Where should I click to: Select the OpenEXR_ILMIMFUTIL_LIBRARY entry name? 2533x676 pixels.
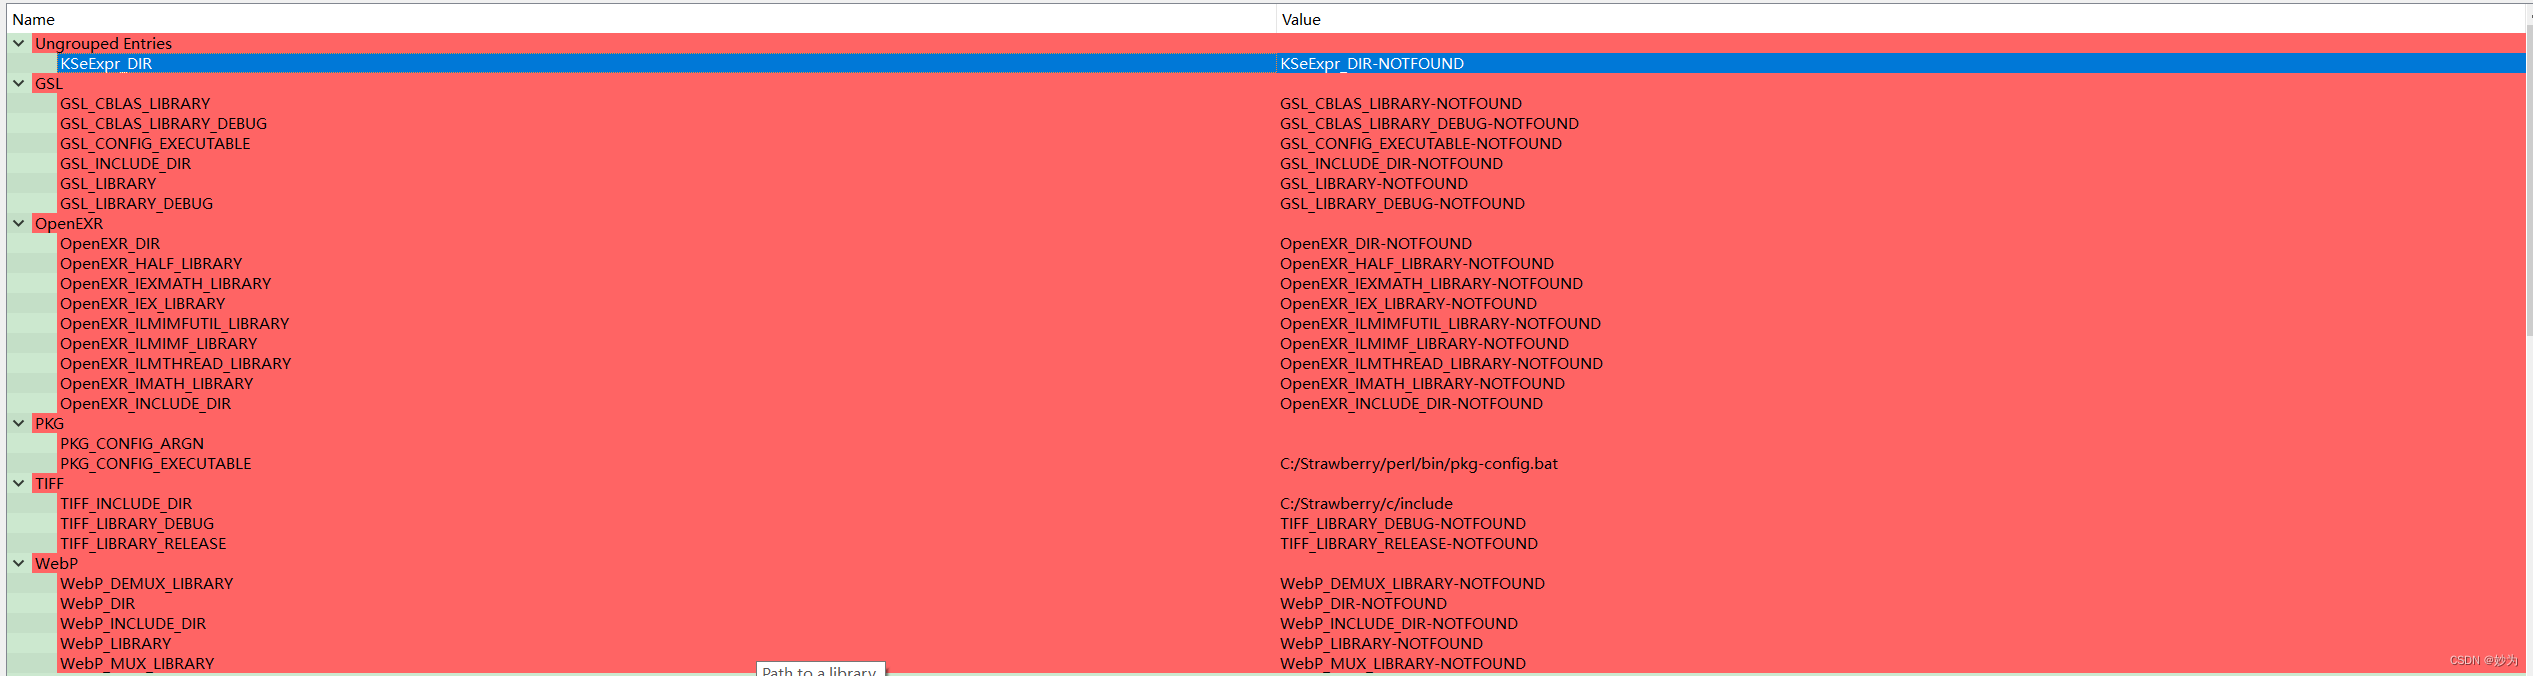[174, 324]
